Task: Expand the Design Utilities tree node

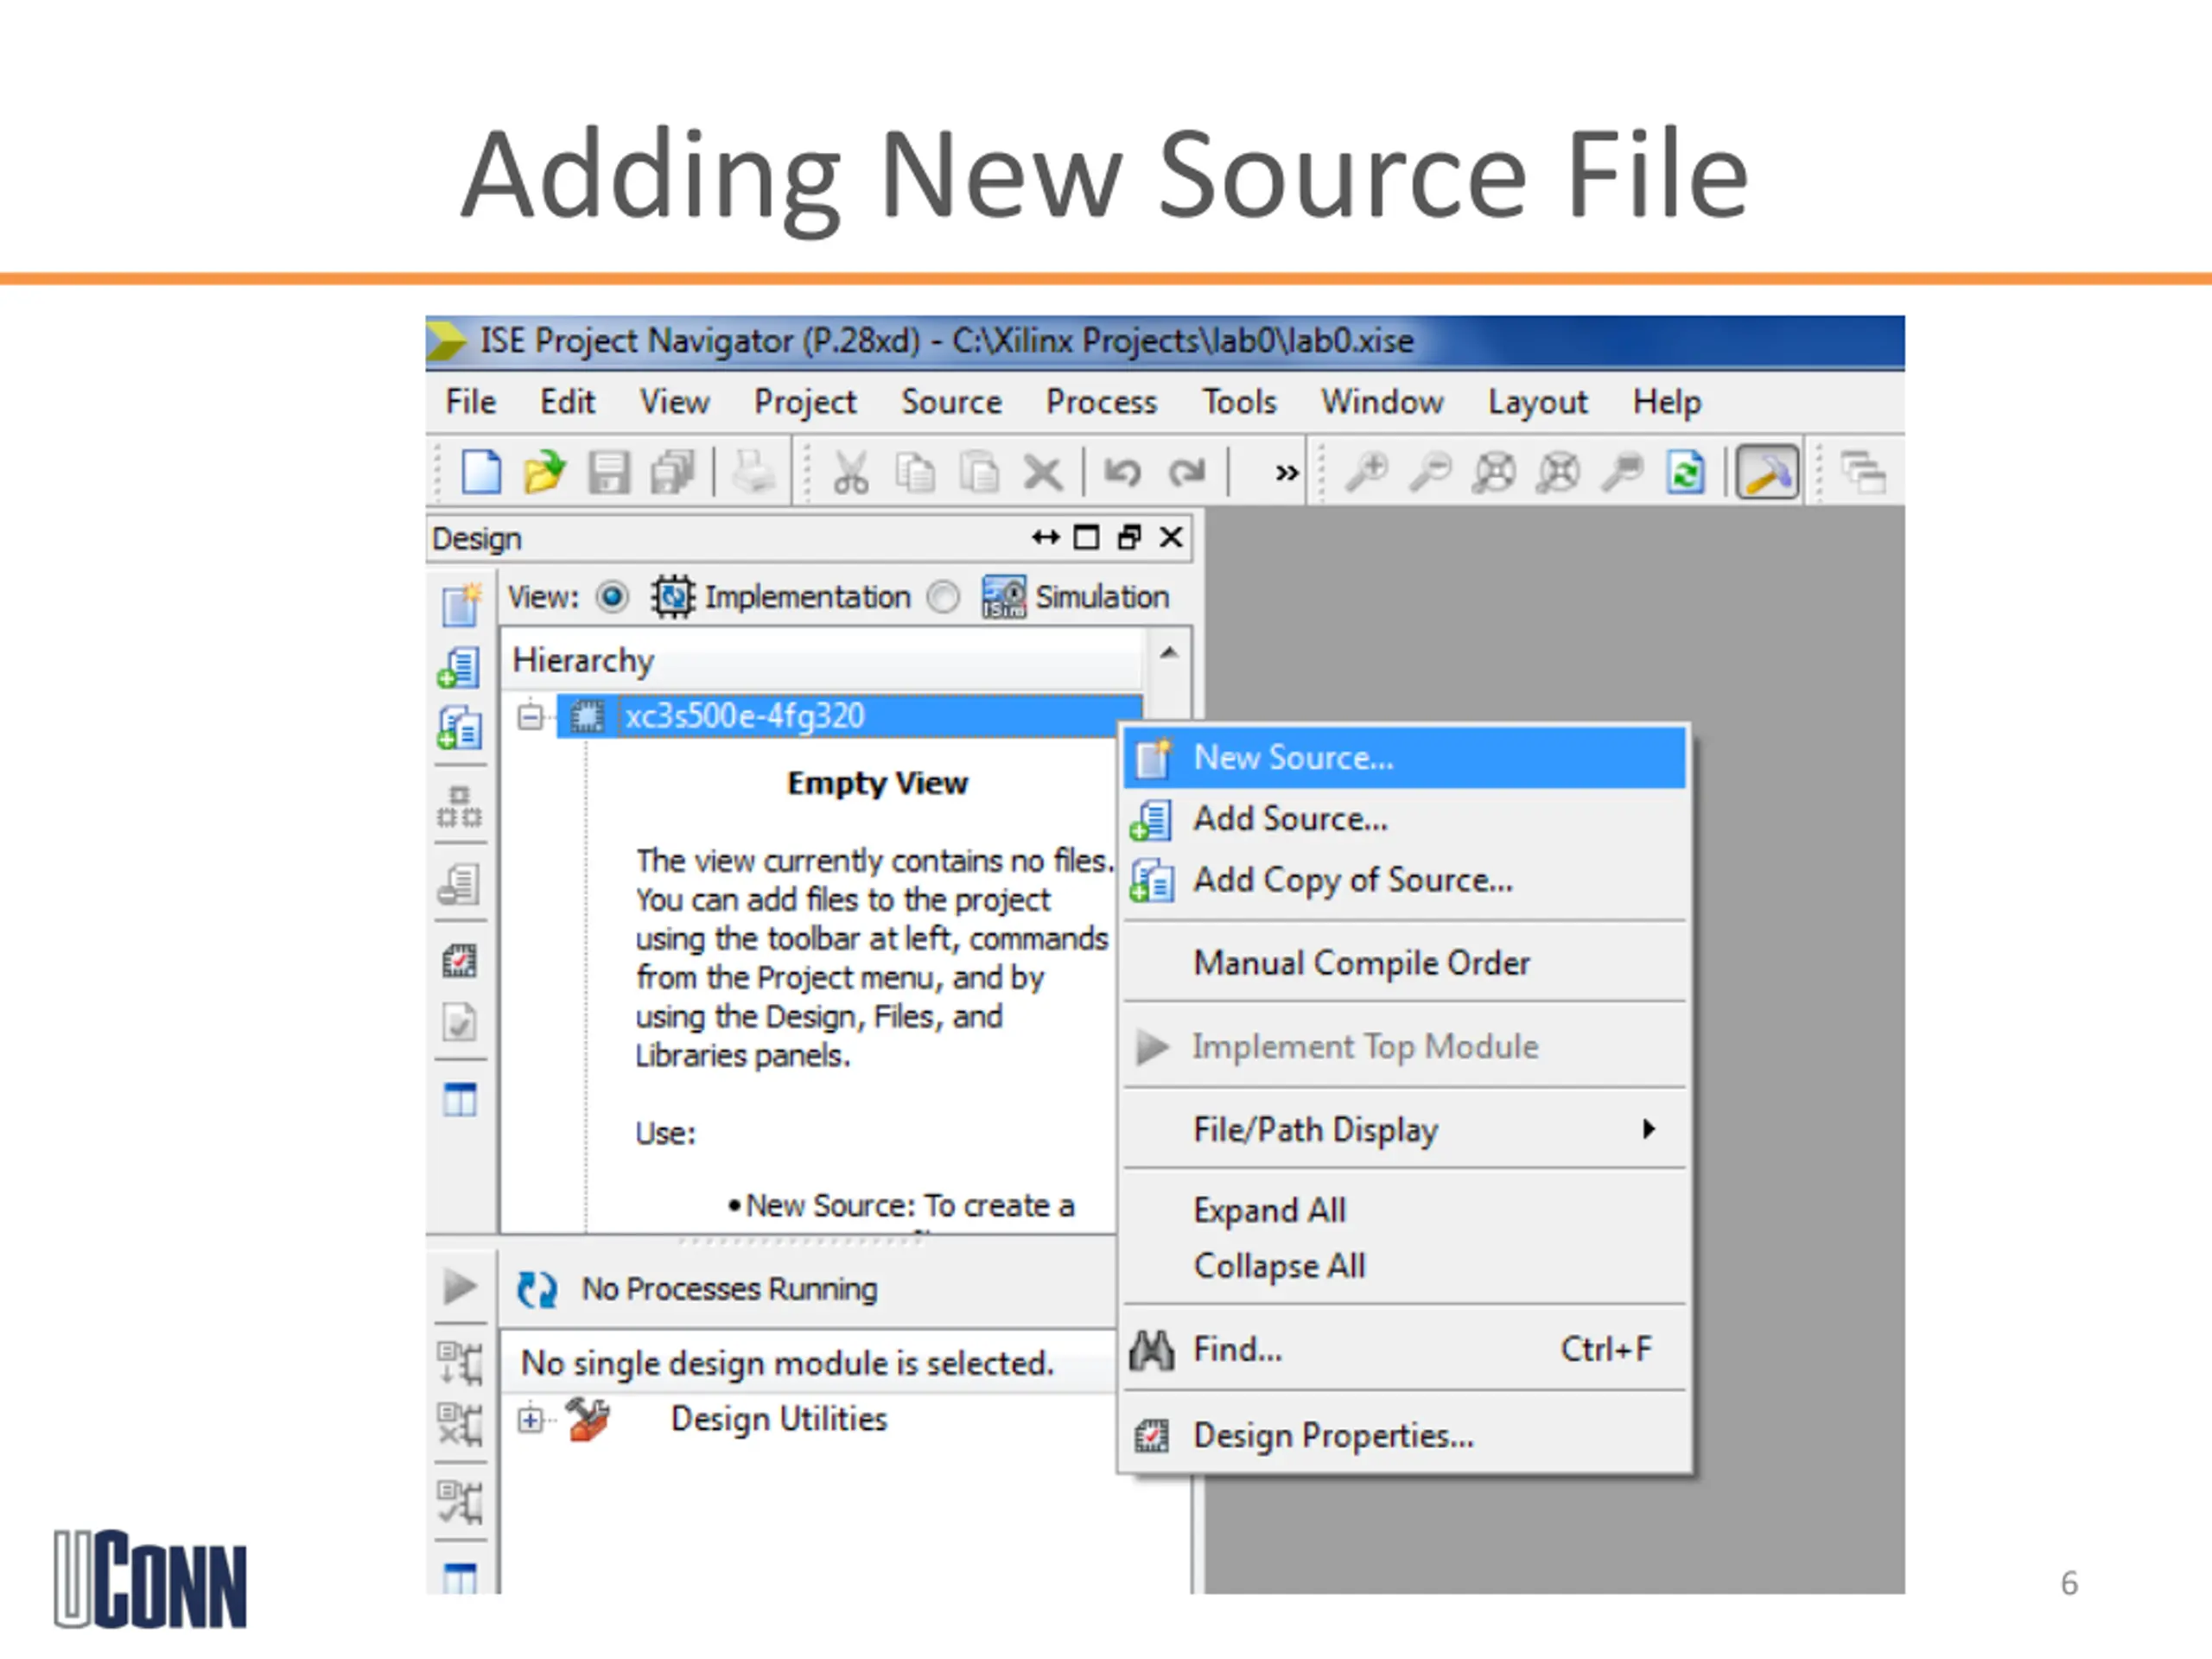Action: (x=531, y=1419)
